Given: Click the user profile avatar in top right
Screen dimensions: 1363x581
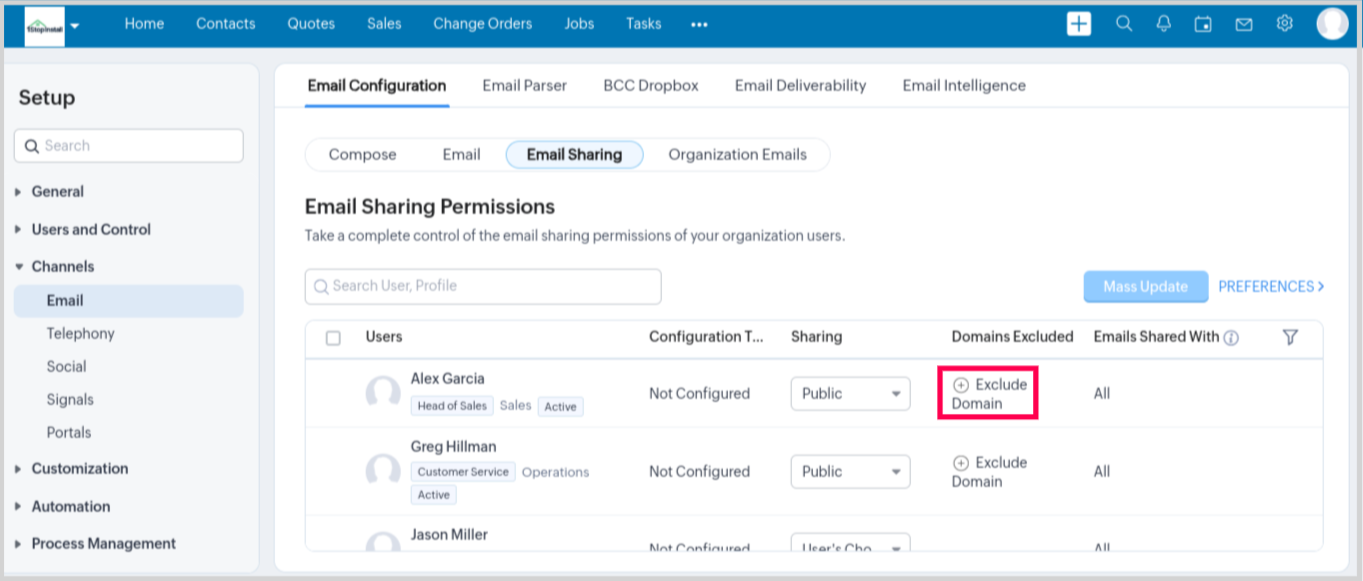Looking at the screenshot, I should pyautogui.click(x=1332, y=23).
